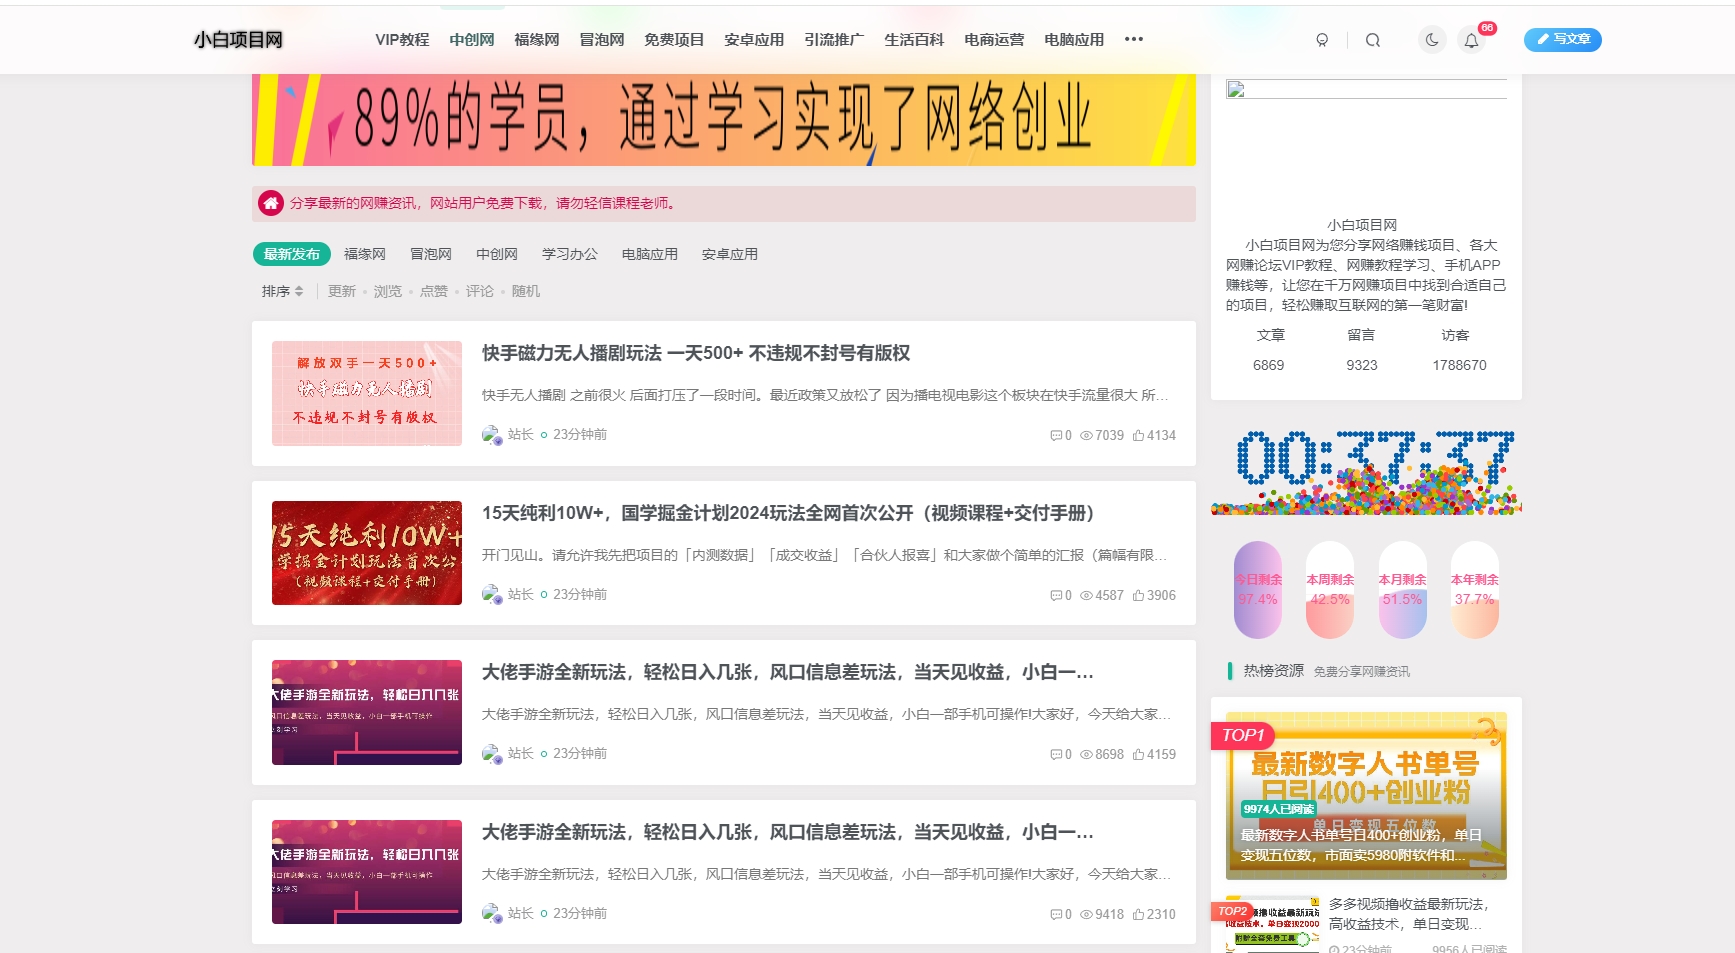Click the red home announcement icon
Image resolution: width=1735 pixels, height=953 pixels.
[x=269, y=202]
